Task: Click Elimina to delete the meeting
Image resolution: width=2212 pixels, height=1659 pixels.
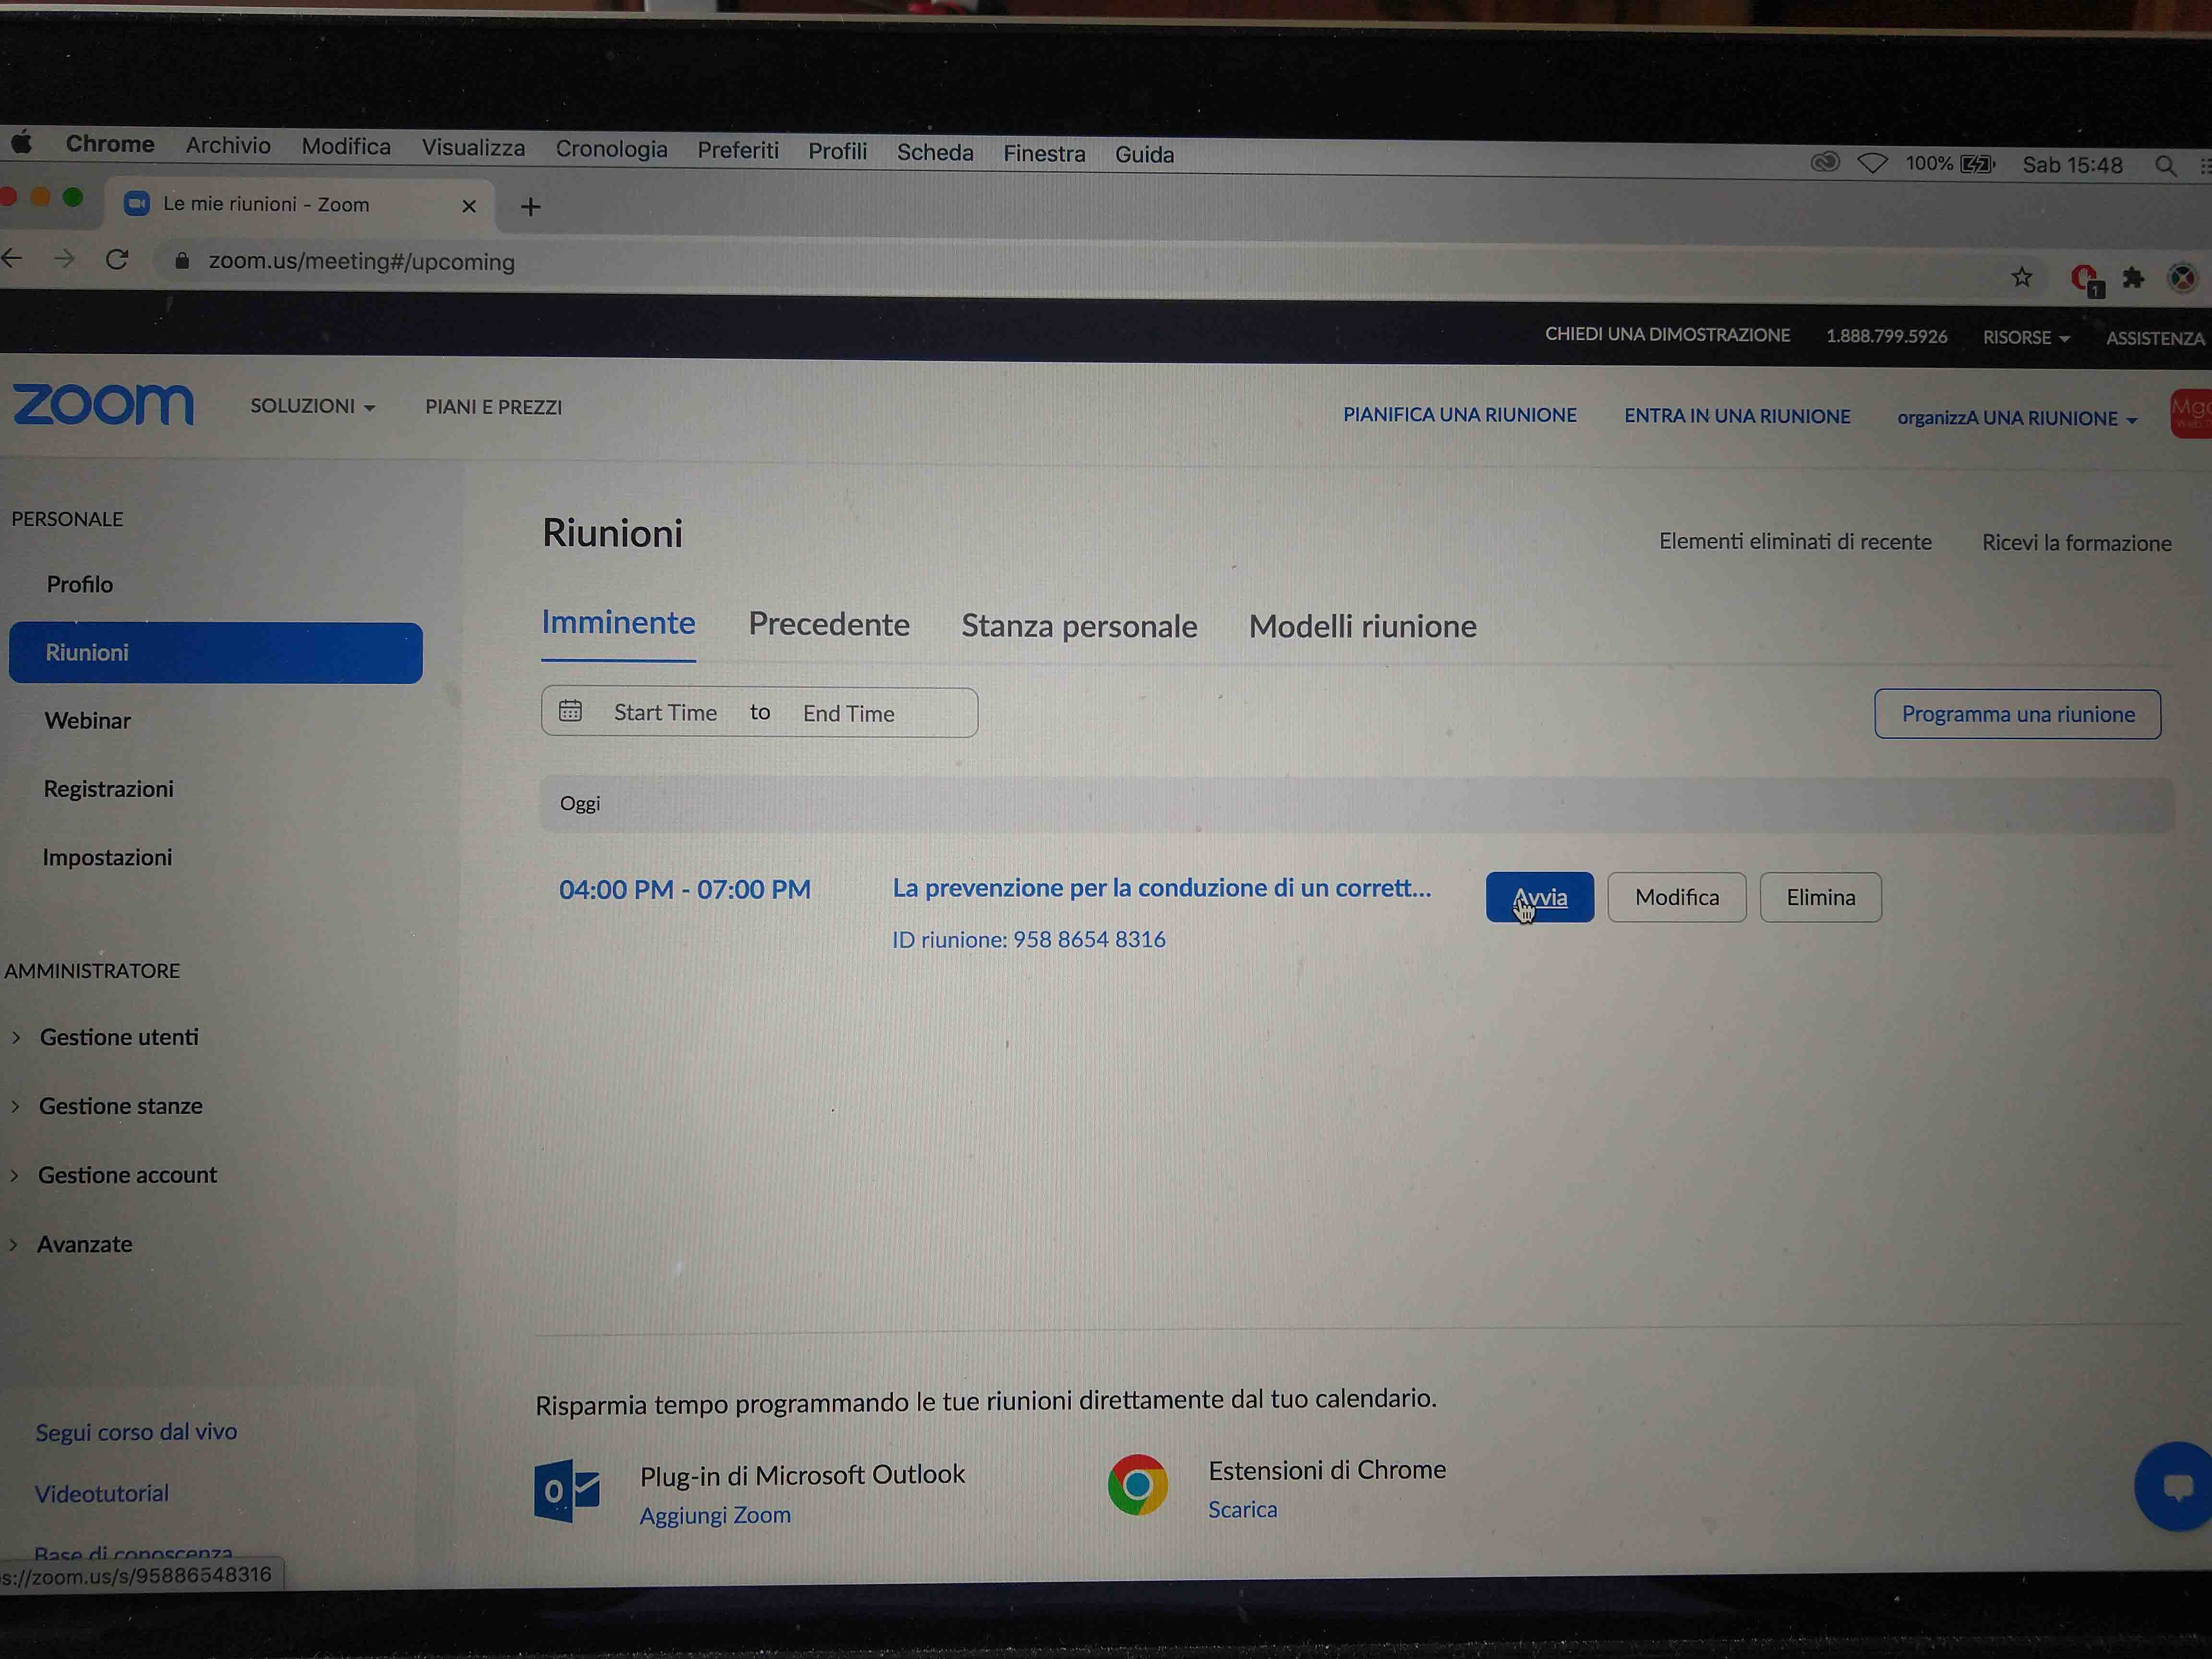Action: click(1820, 897)
